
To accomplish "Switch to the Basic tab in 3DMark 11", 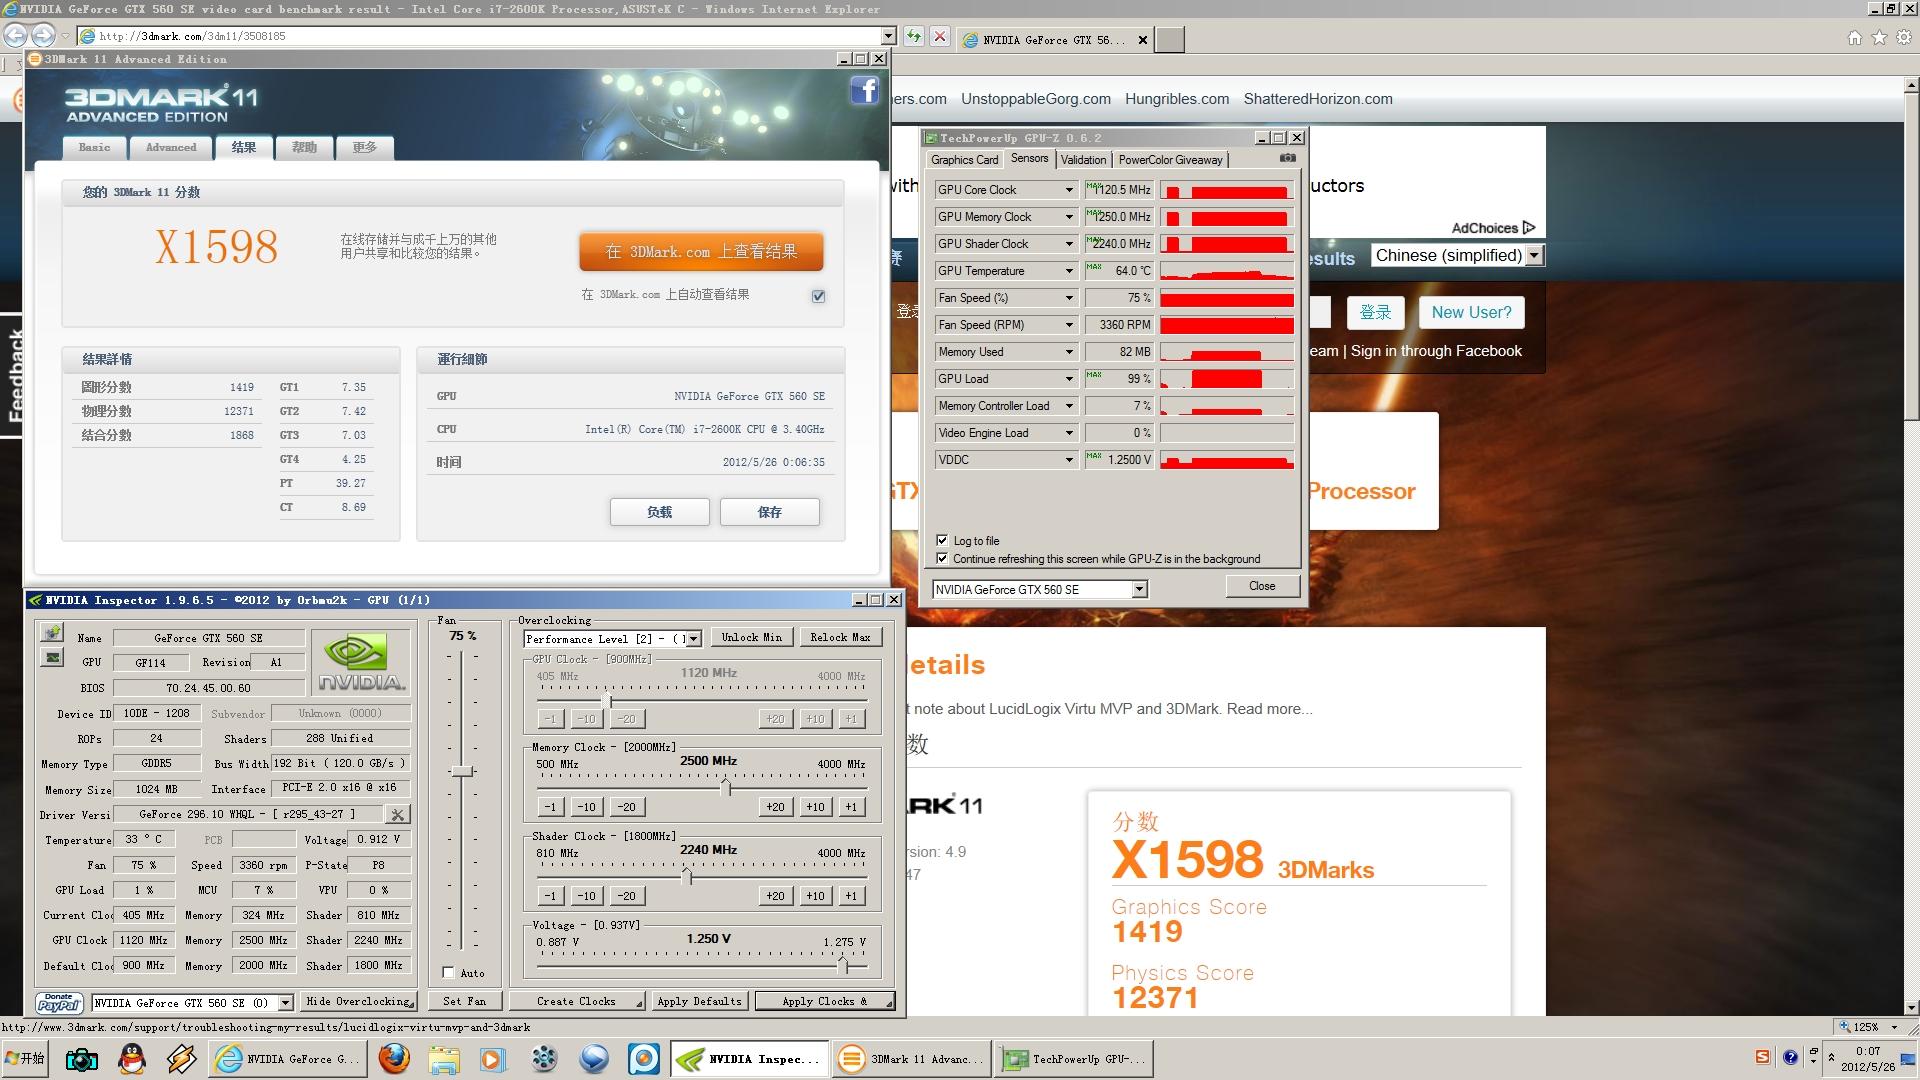I will pos(94,148).
